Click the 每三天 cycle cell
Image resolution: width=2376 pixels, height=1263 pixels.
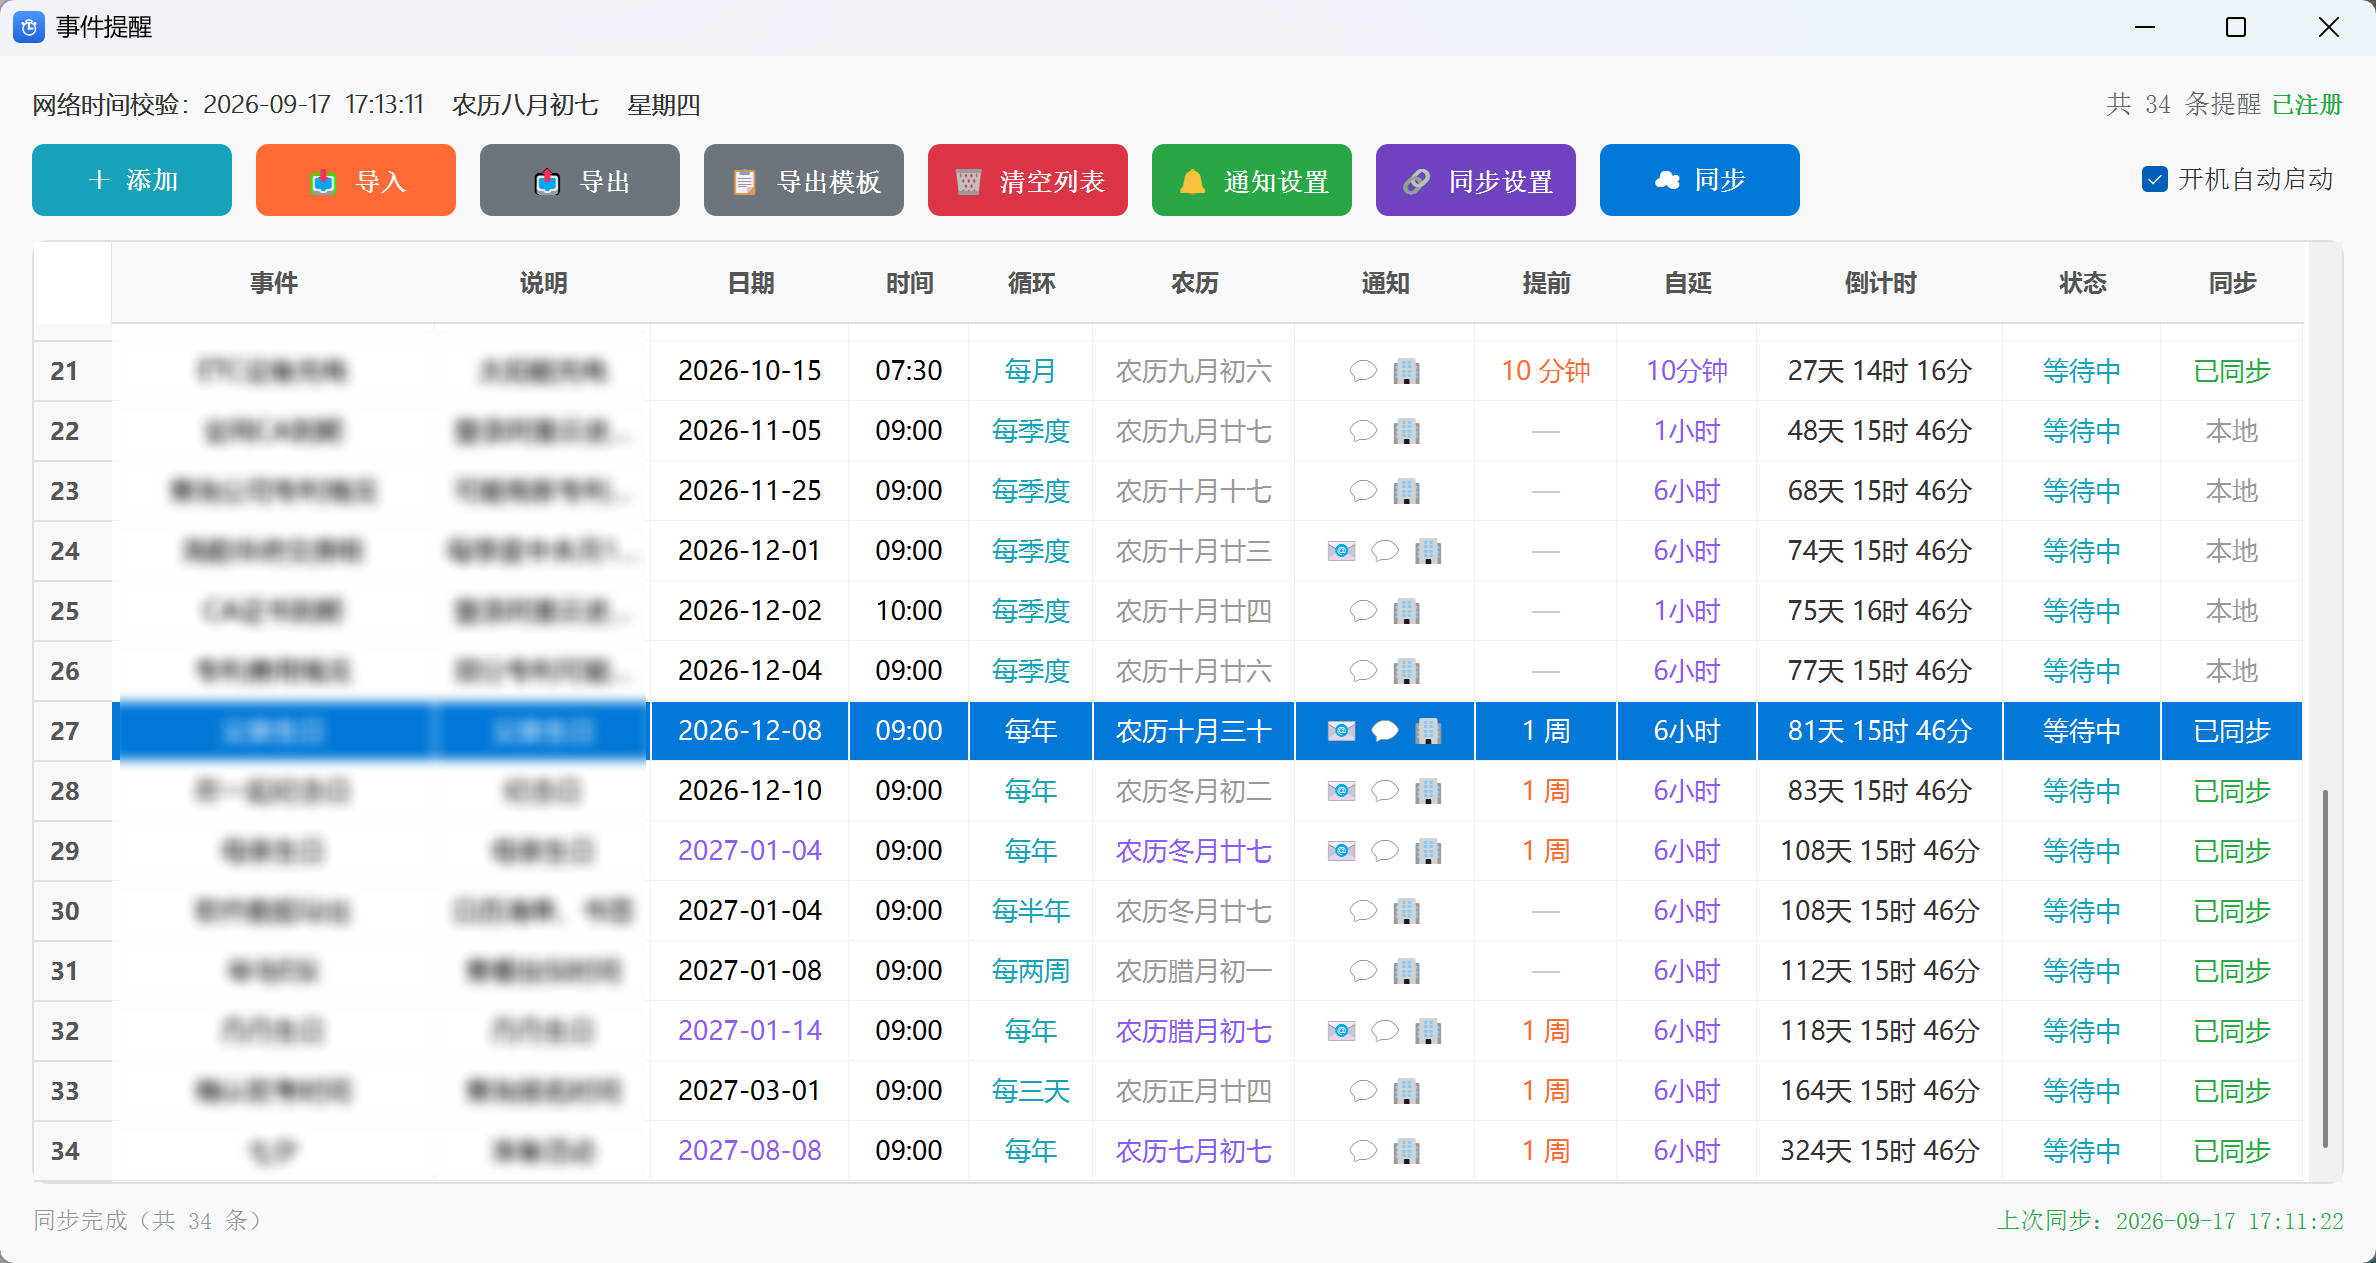(1031, 1091)
